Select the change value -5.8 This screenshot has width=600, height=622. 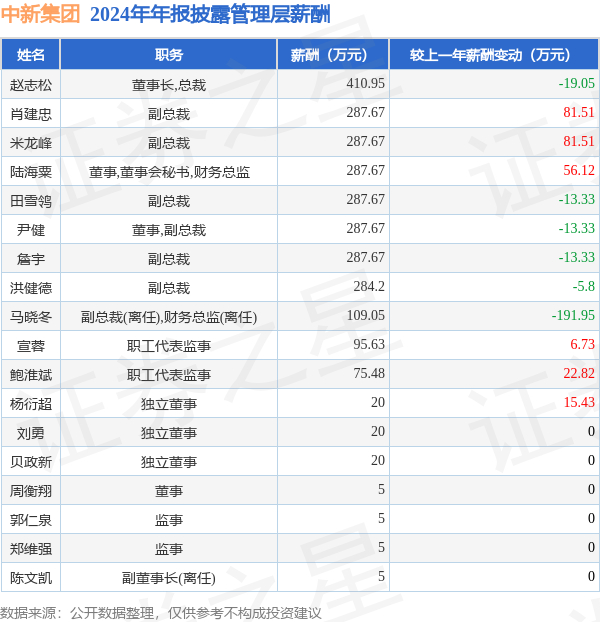(583, 286)
